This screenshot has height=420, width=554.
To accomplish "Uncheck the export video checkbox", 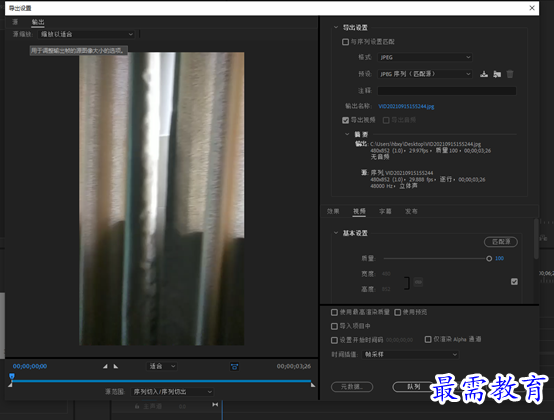I will (345, 120).
